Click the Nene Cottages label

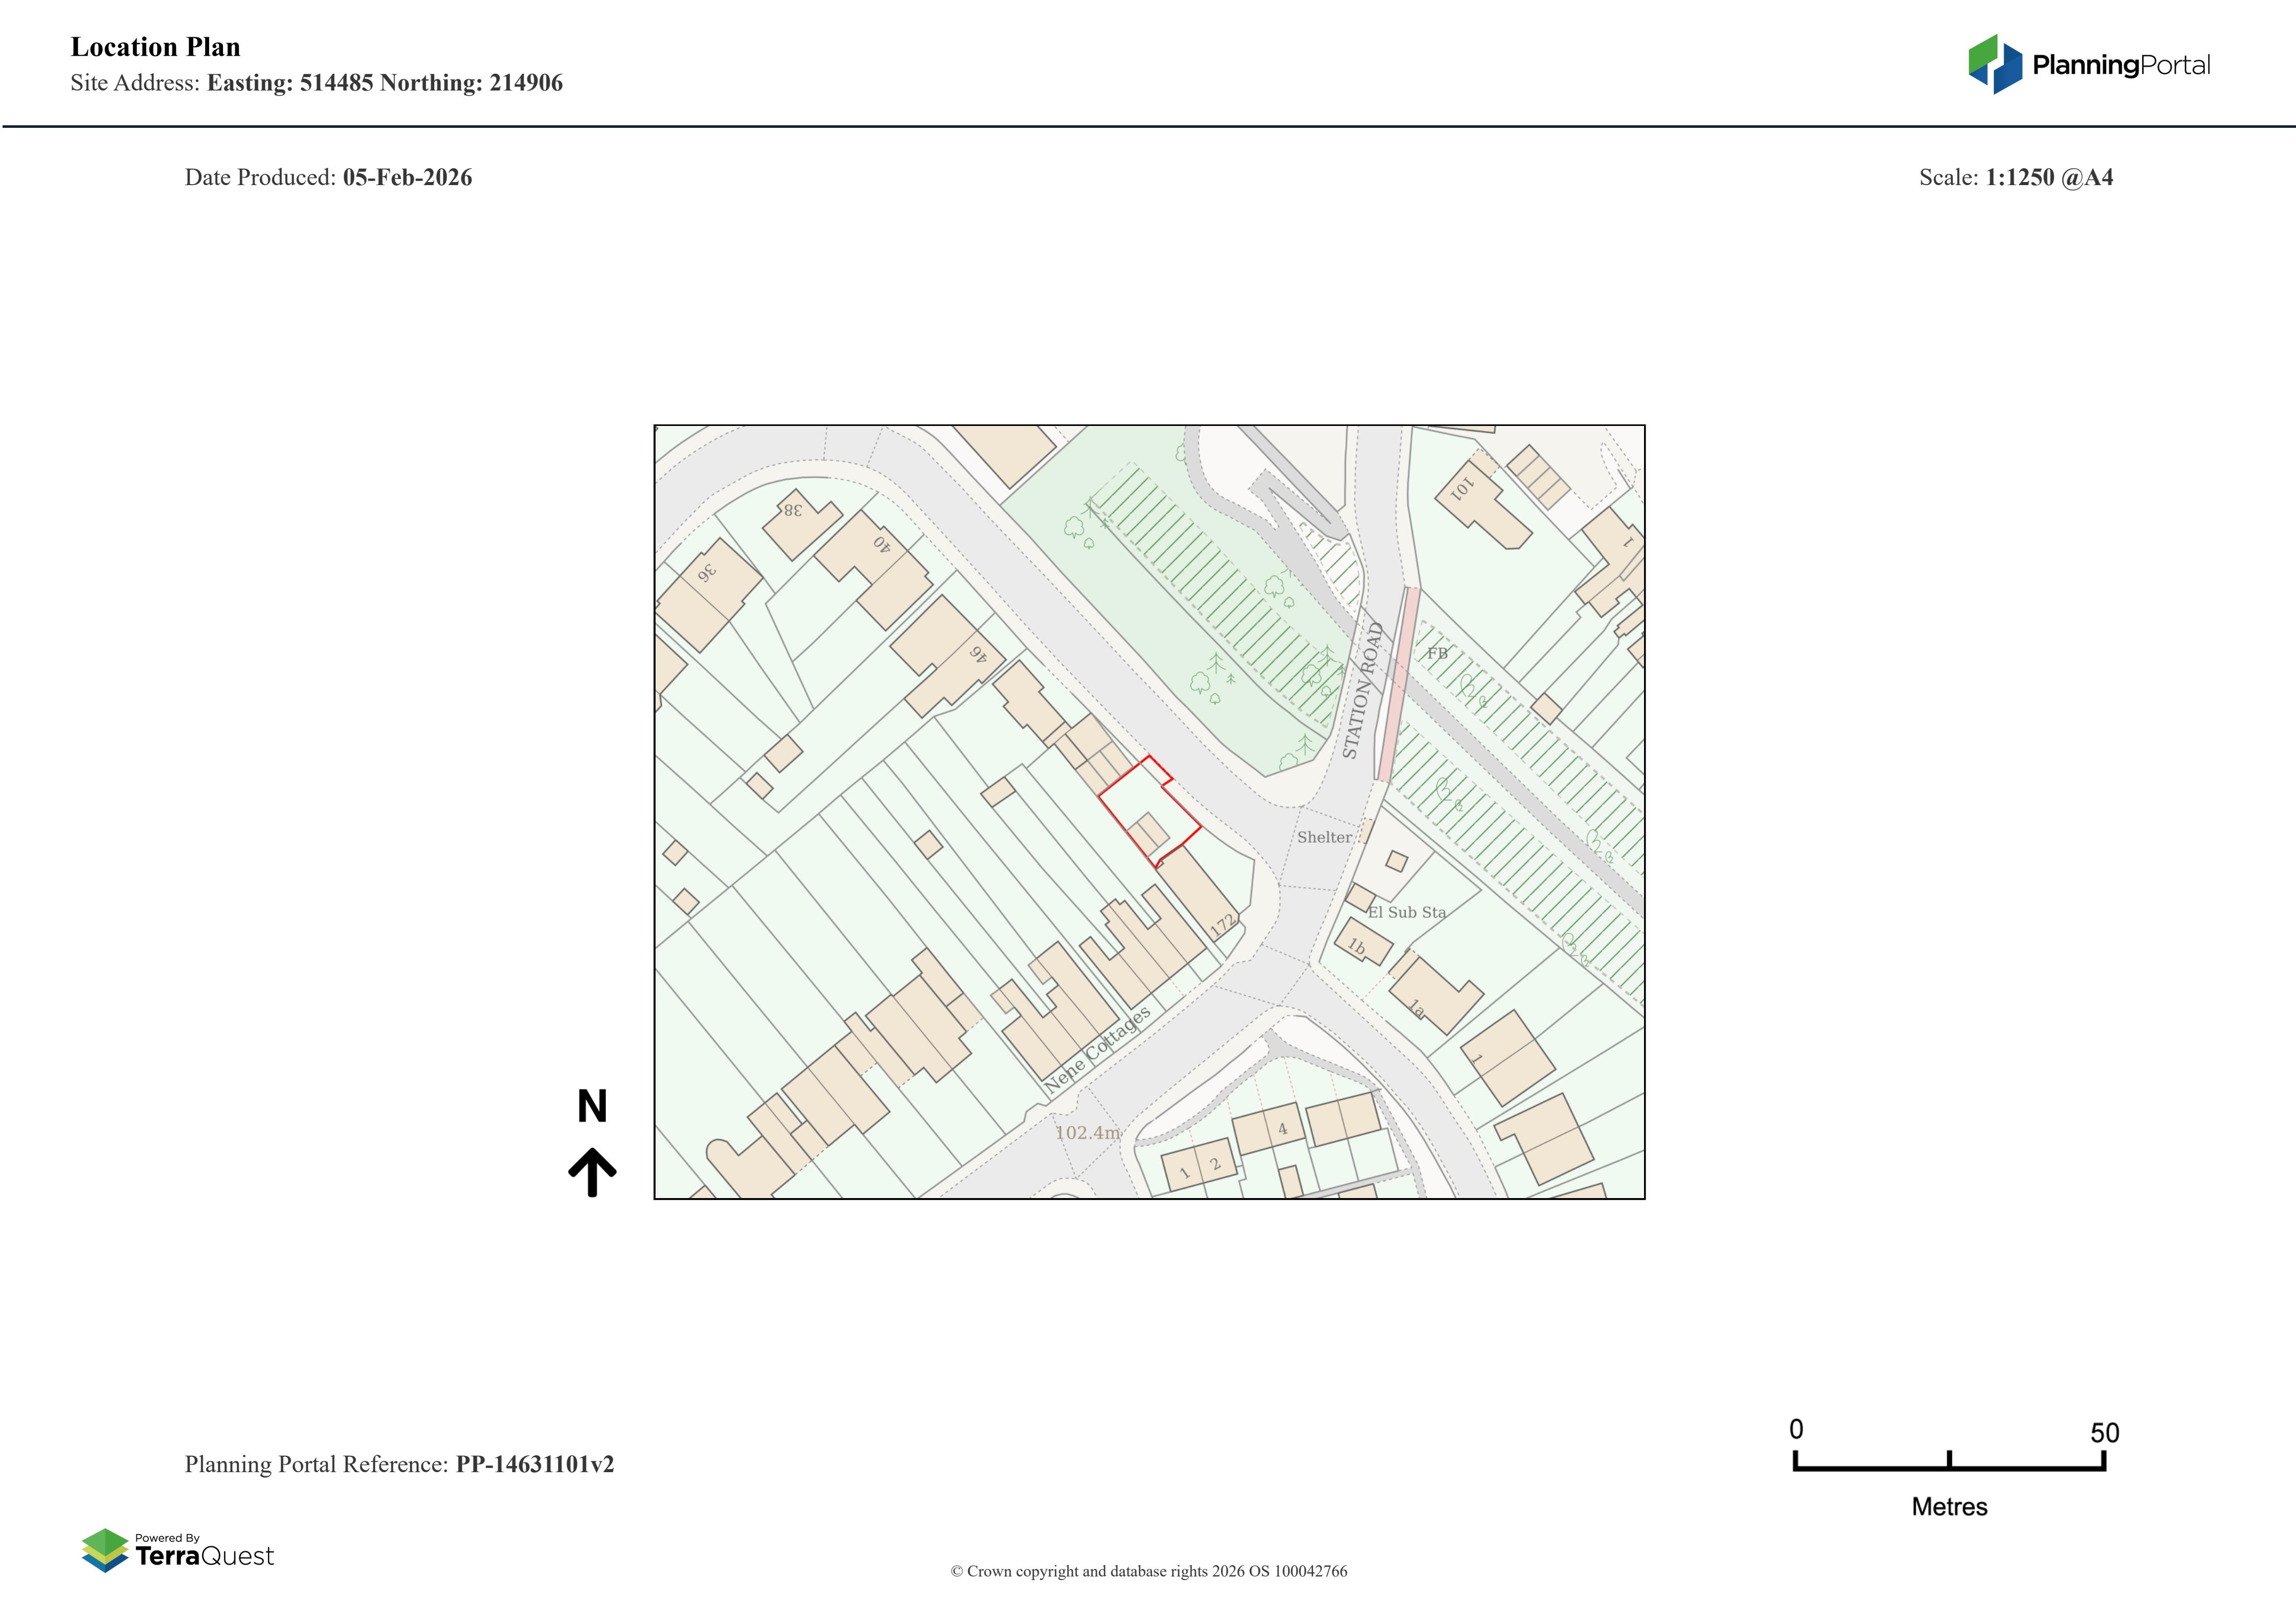(x=1097, y=1049)
